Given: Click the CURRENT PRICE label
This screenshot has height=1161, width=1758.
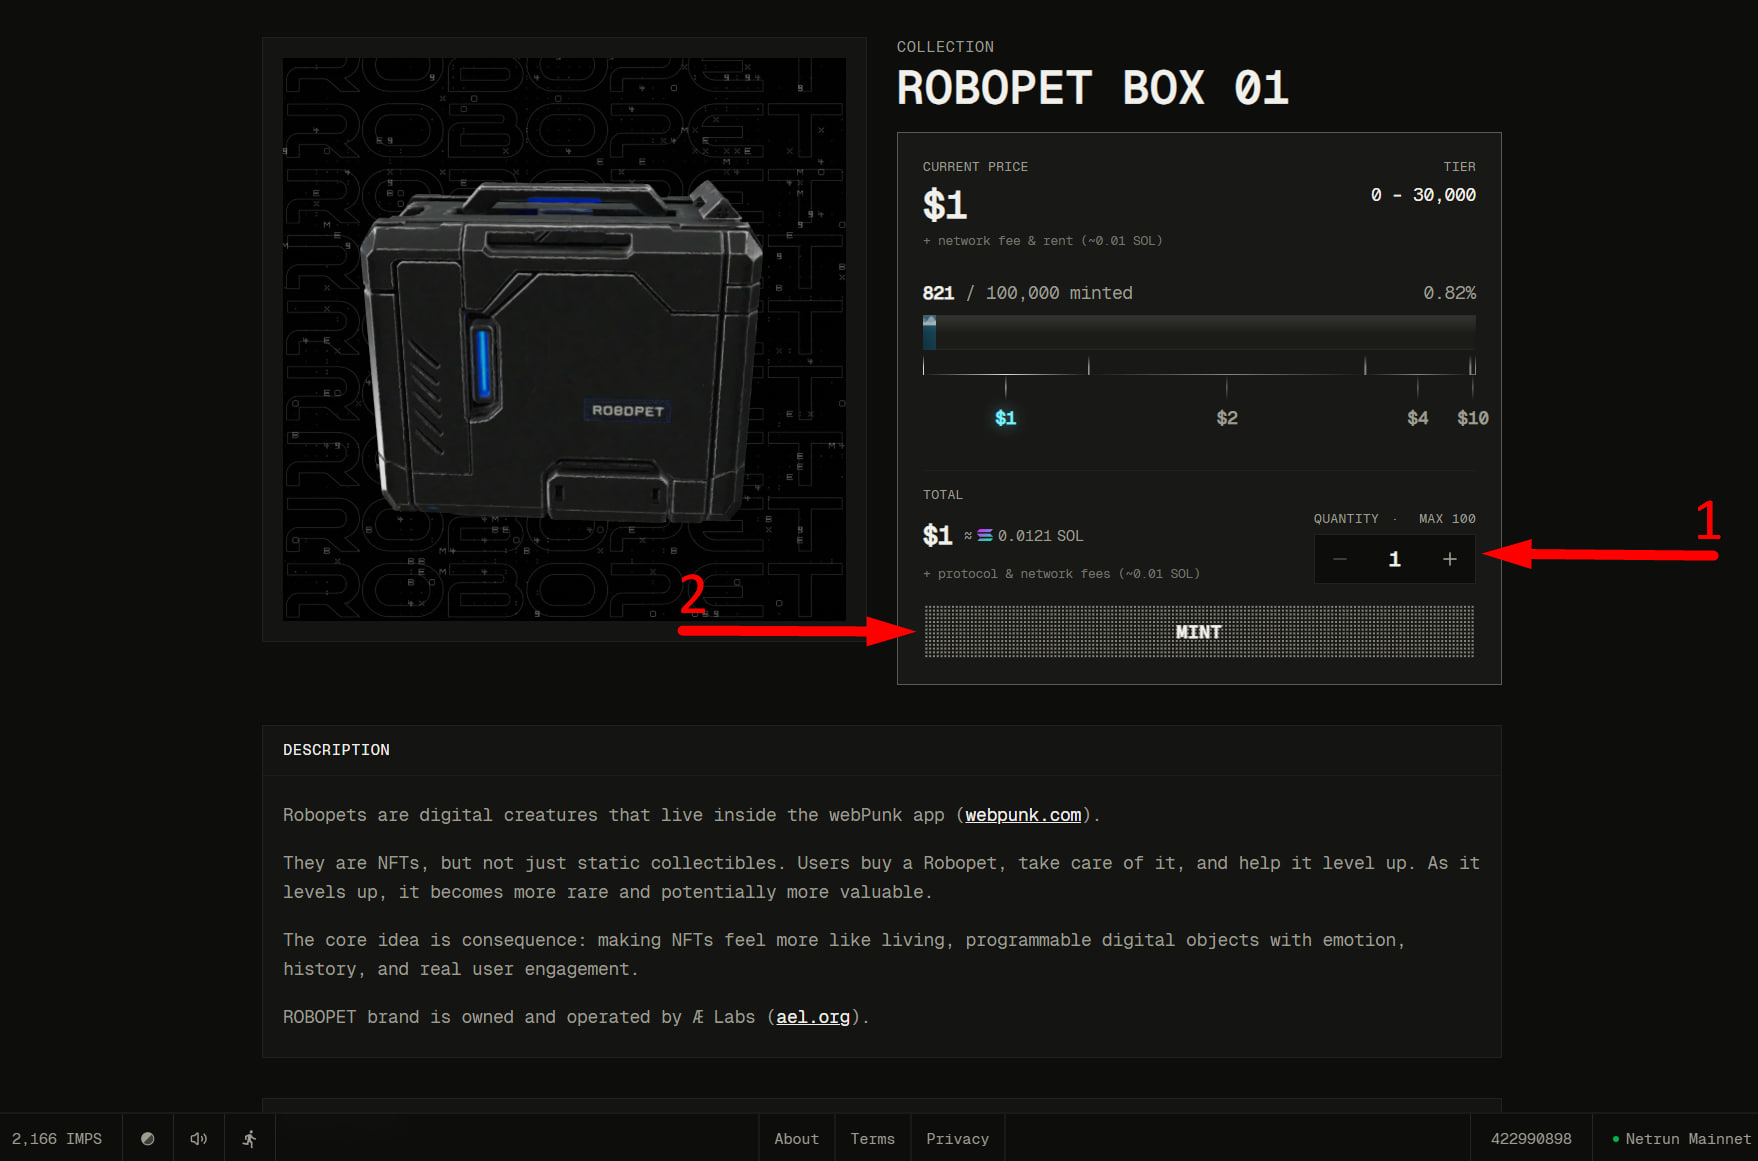Looking at the screenshot, I should pyautogui.click(x=975, y=167).
